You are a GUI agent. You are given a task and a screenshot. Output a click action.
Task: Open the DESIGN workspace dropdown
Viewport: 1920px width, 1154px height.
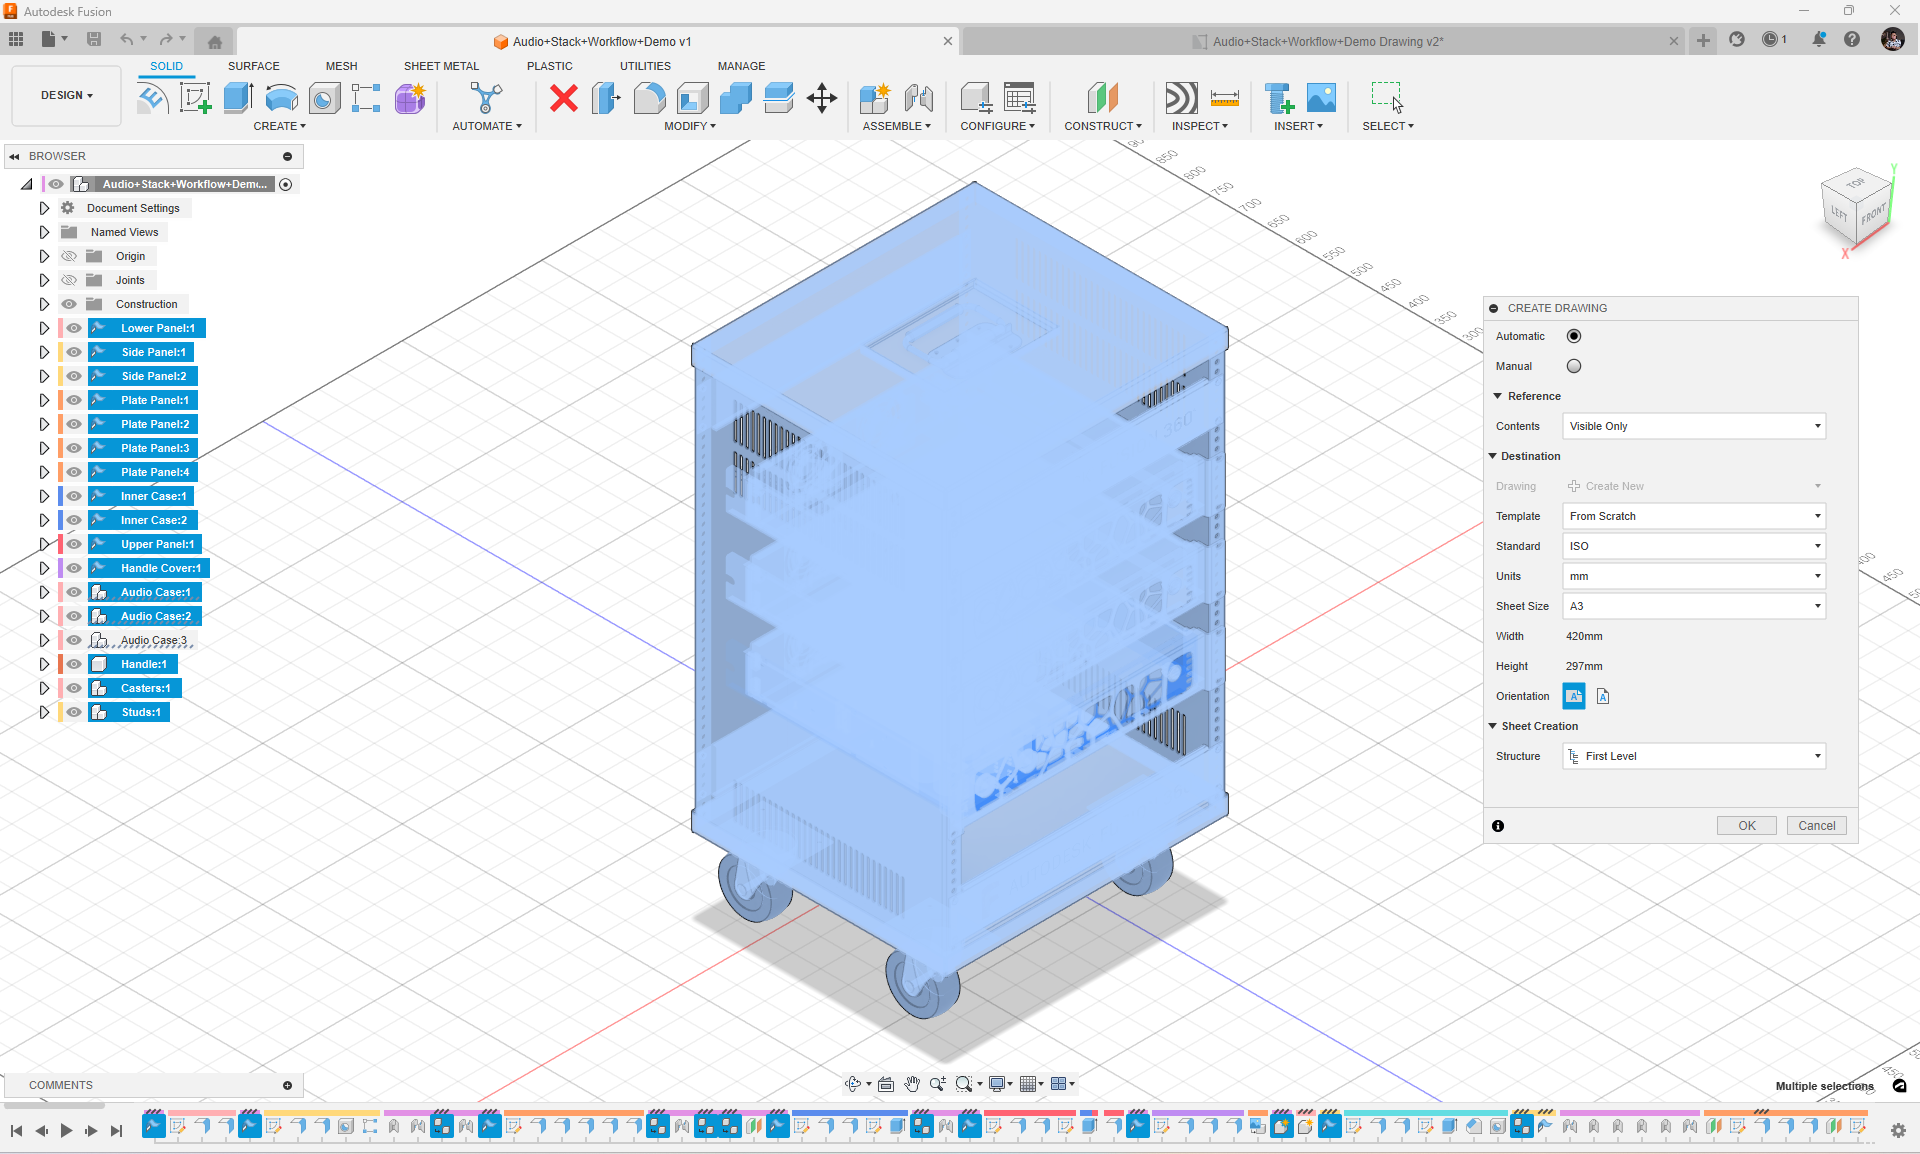point(66,96)
